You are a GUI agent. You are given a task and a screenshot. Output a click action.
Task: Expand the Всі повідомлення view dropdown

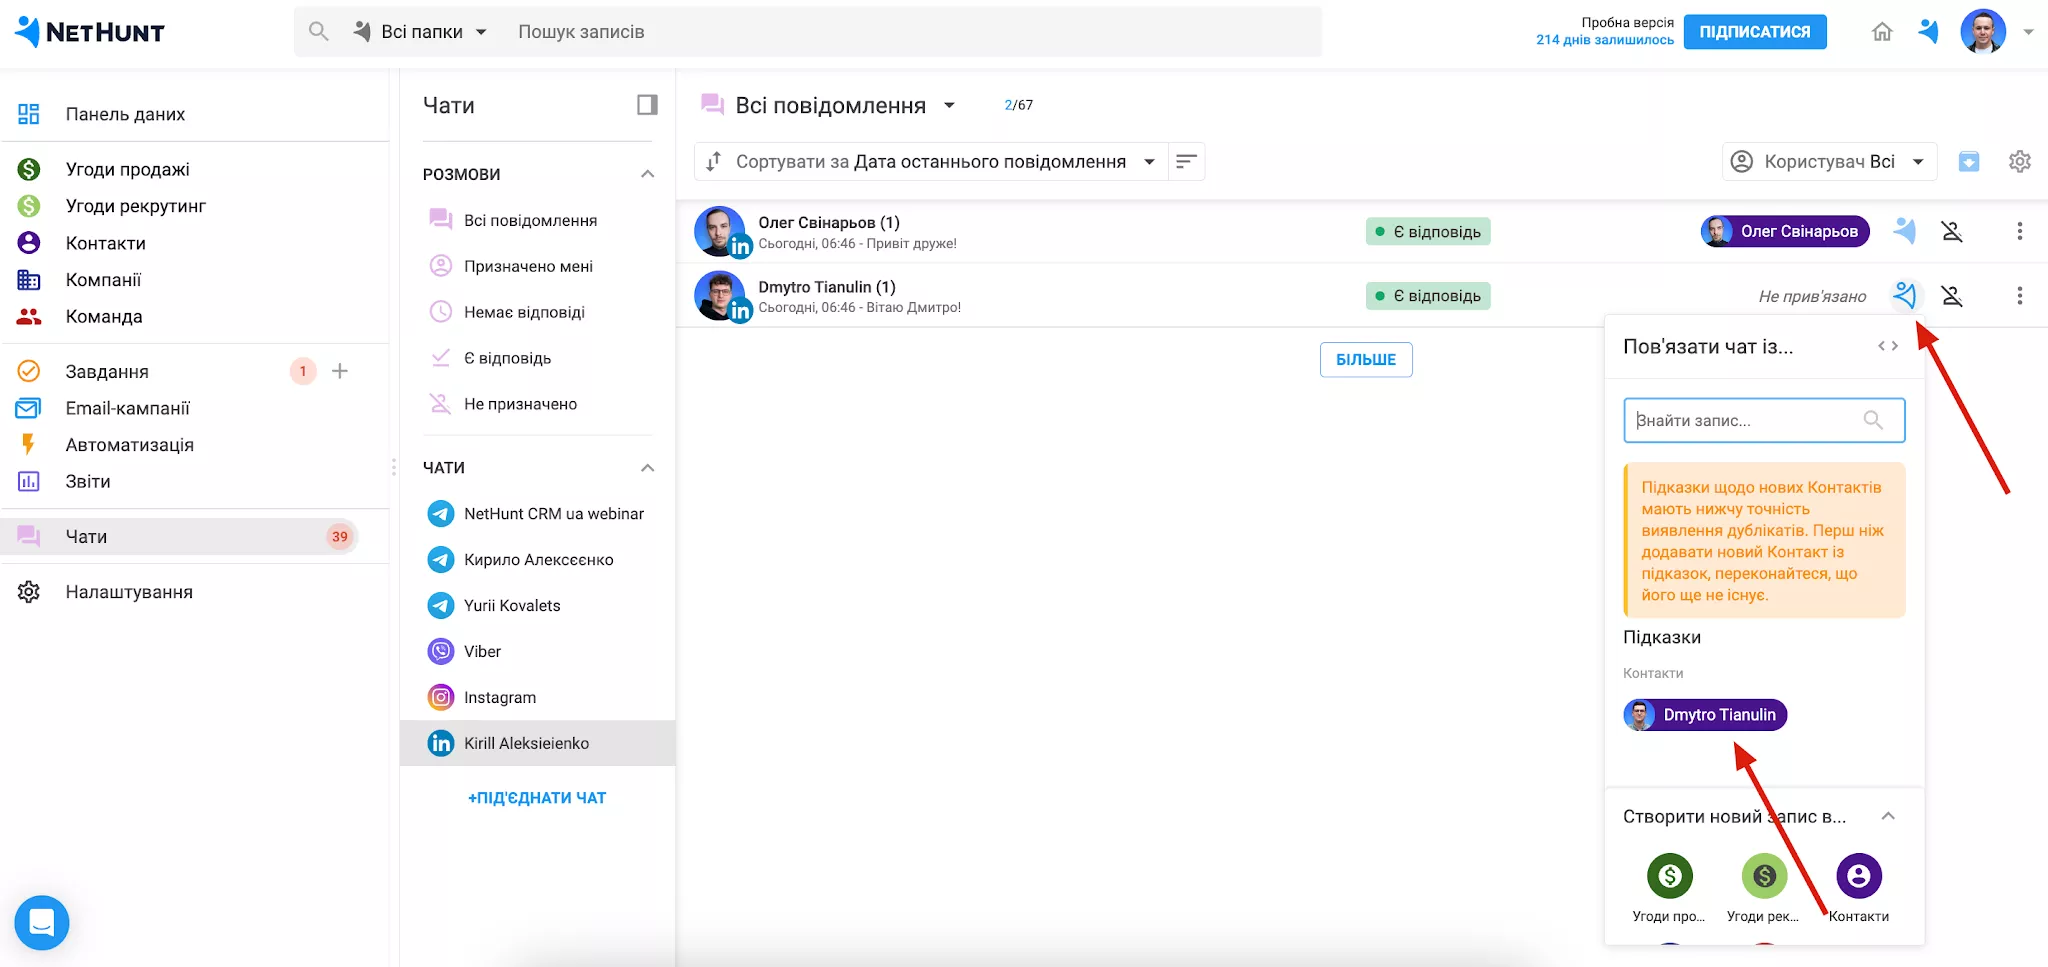949,105
